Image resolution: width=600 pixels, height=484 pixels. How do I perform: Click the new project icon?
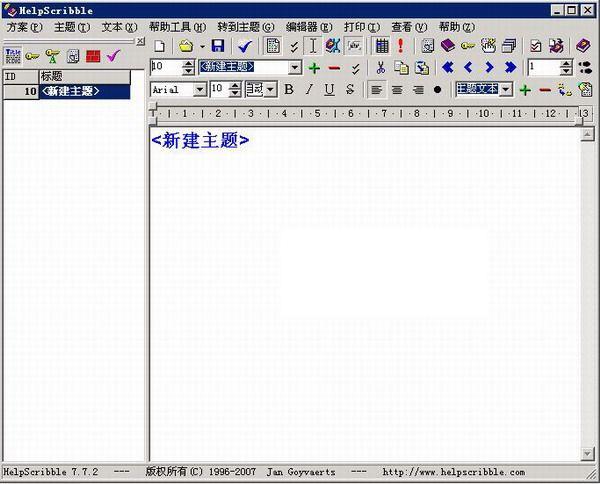click(x=159, y=46)
